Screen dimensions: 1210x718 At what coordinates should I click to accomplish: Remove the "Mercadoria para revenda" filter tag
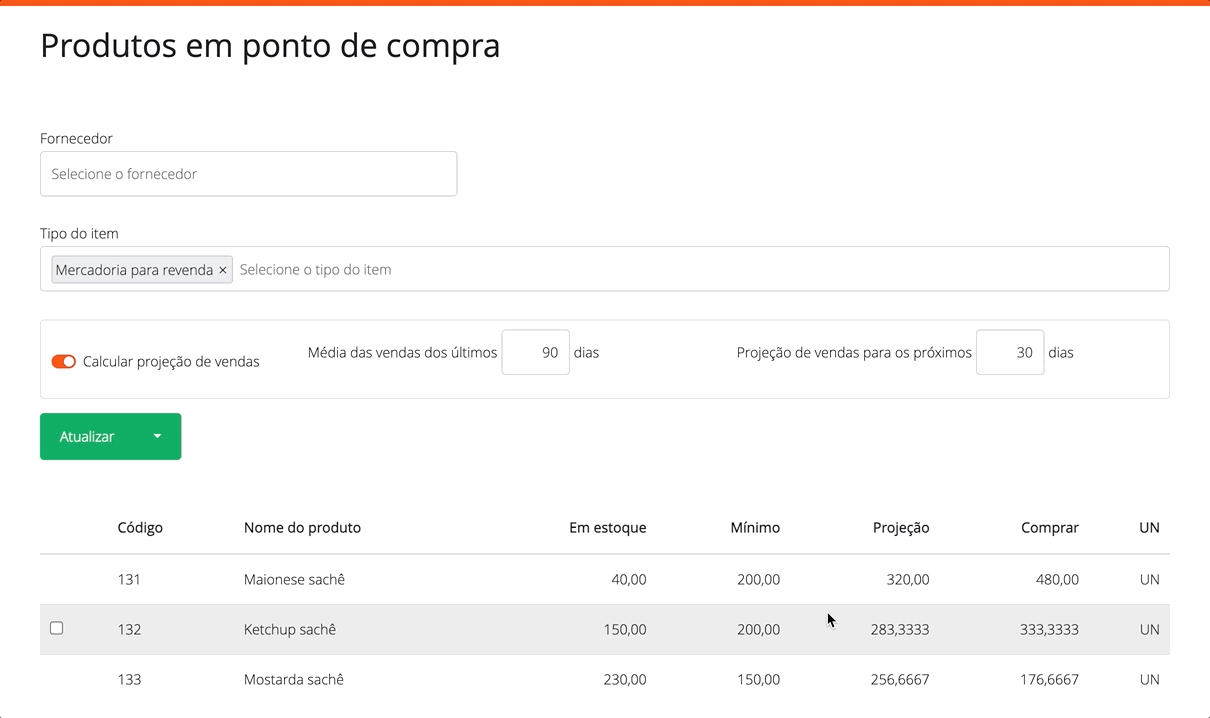(223, 269)
